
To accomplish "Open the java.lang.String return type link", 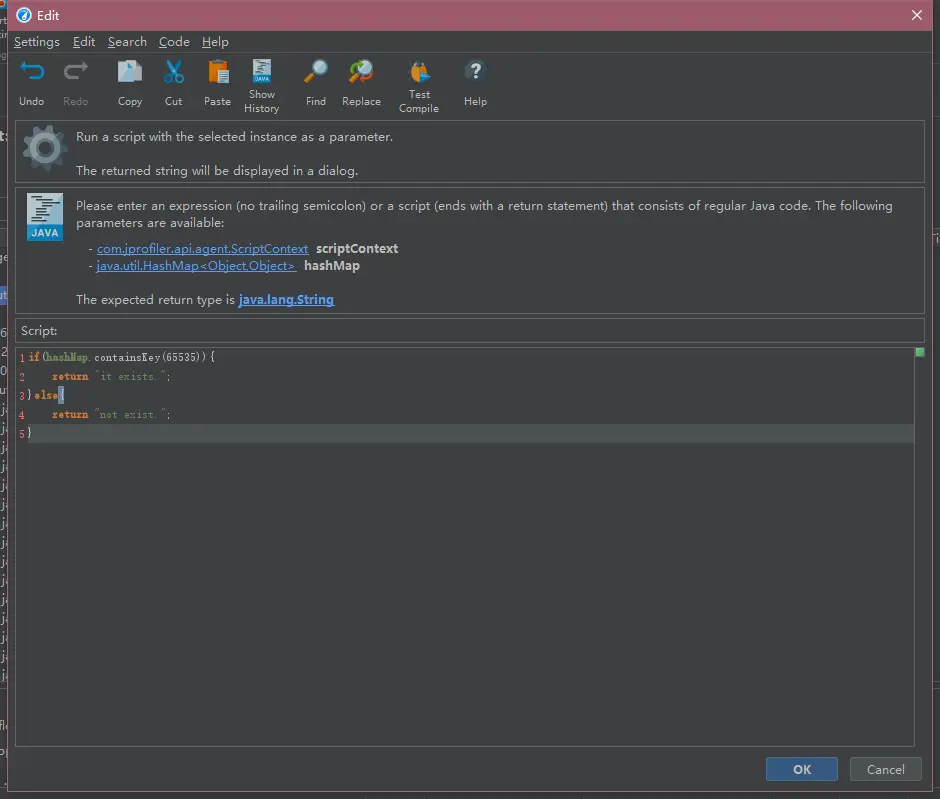I will [286, 300].
